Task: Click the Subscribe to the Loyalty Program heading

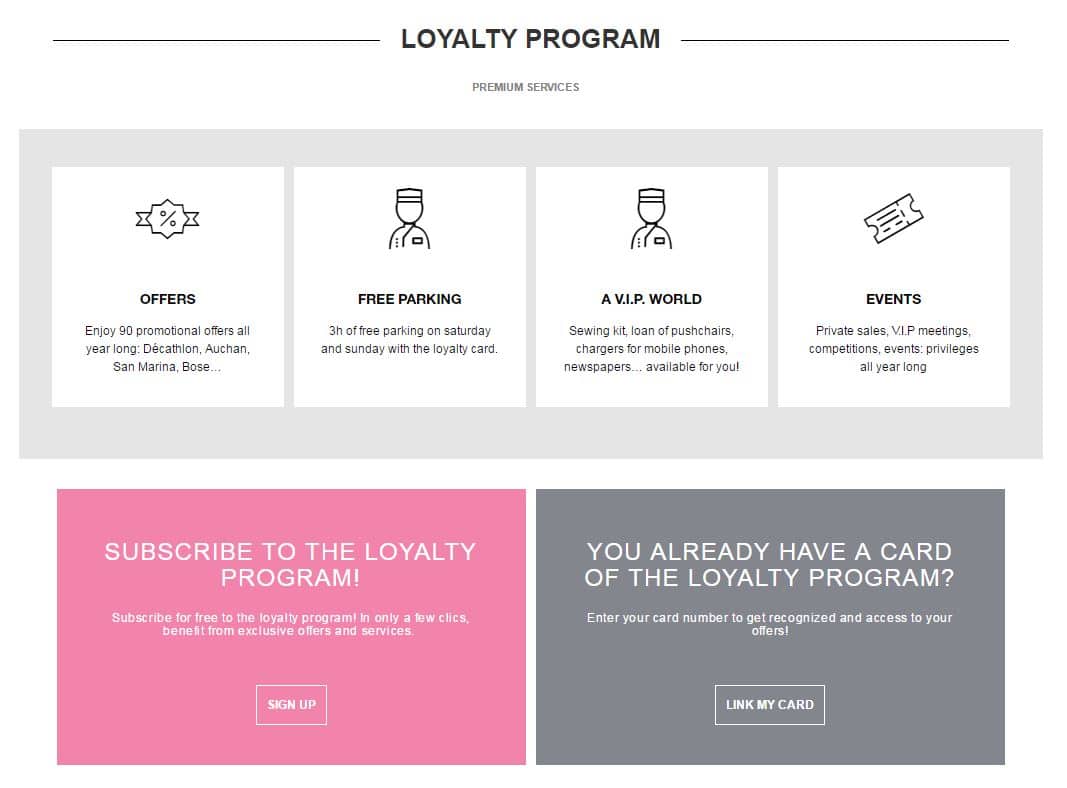Action: click(290, 564)
